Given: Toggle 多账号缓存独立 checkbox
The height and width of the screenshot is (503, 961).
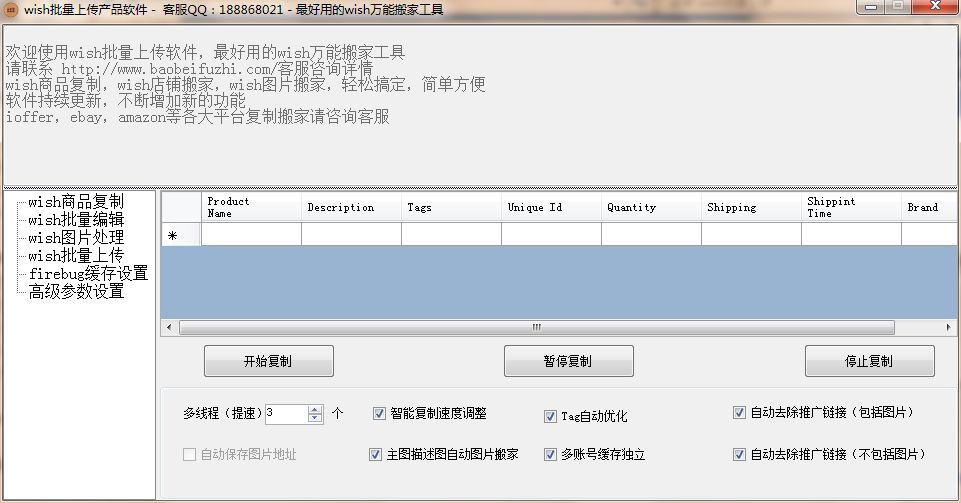Looking at the screenshot, I should (x=550, y=455).
